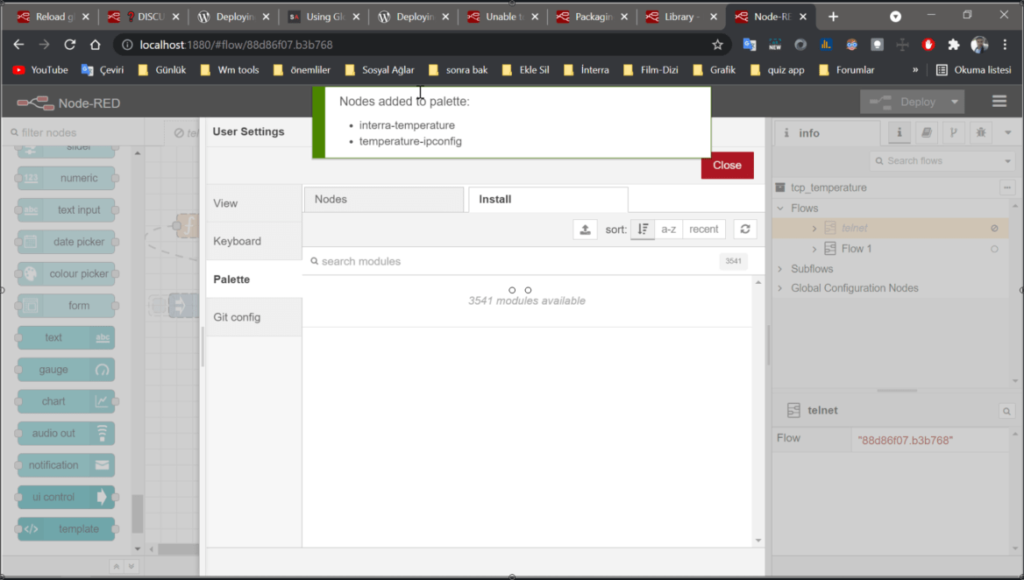Select the chart dashboard node

pyautogui.click(x=66, y=402)
